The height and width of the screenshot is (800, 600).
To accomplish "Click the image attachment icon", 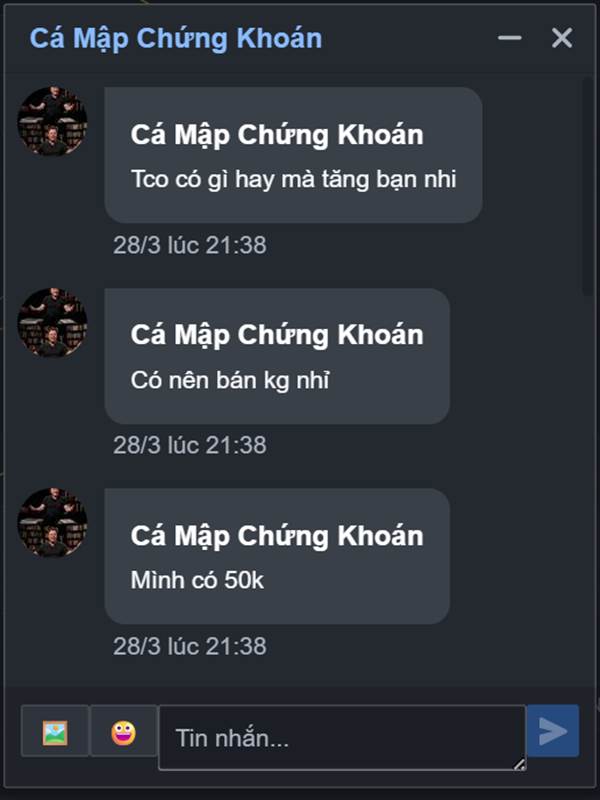I will click(x=55, y=731).
